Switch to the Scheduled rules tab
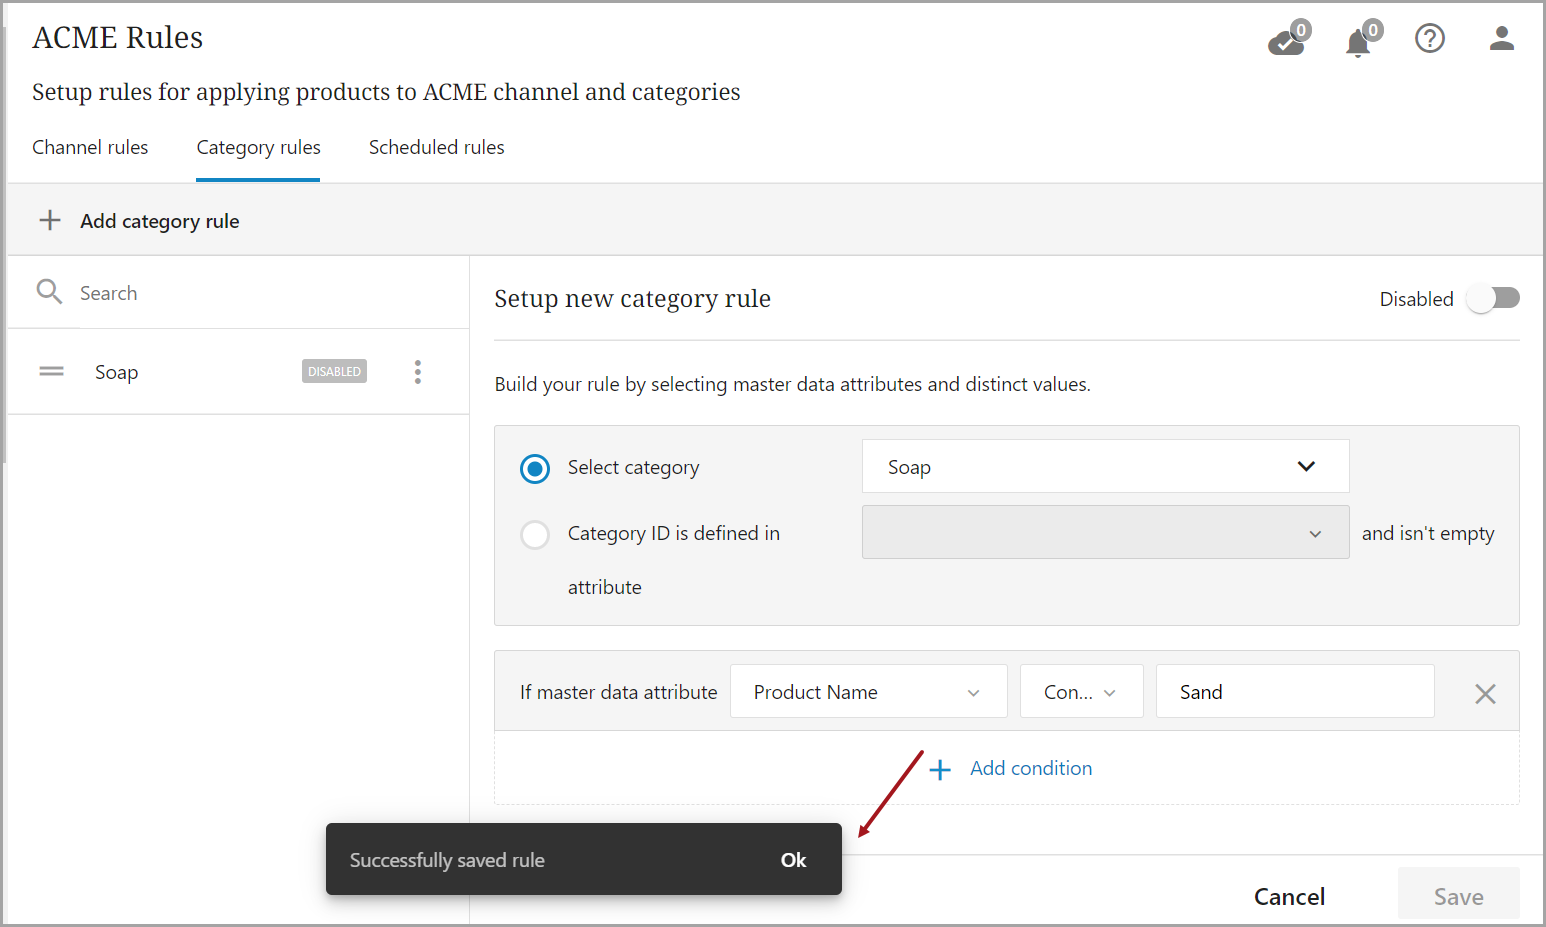This screenshot has height=927, width=1546. pyautogui.click(x=436, y=148)
